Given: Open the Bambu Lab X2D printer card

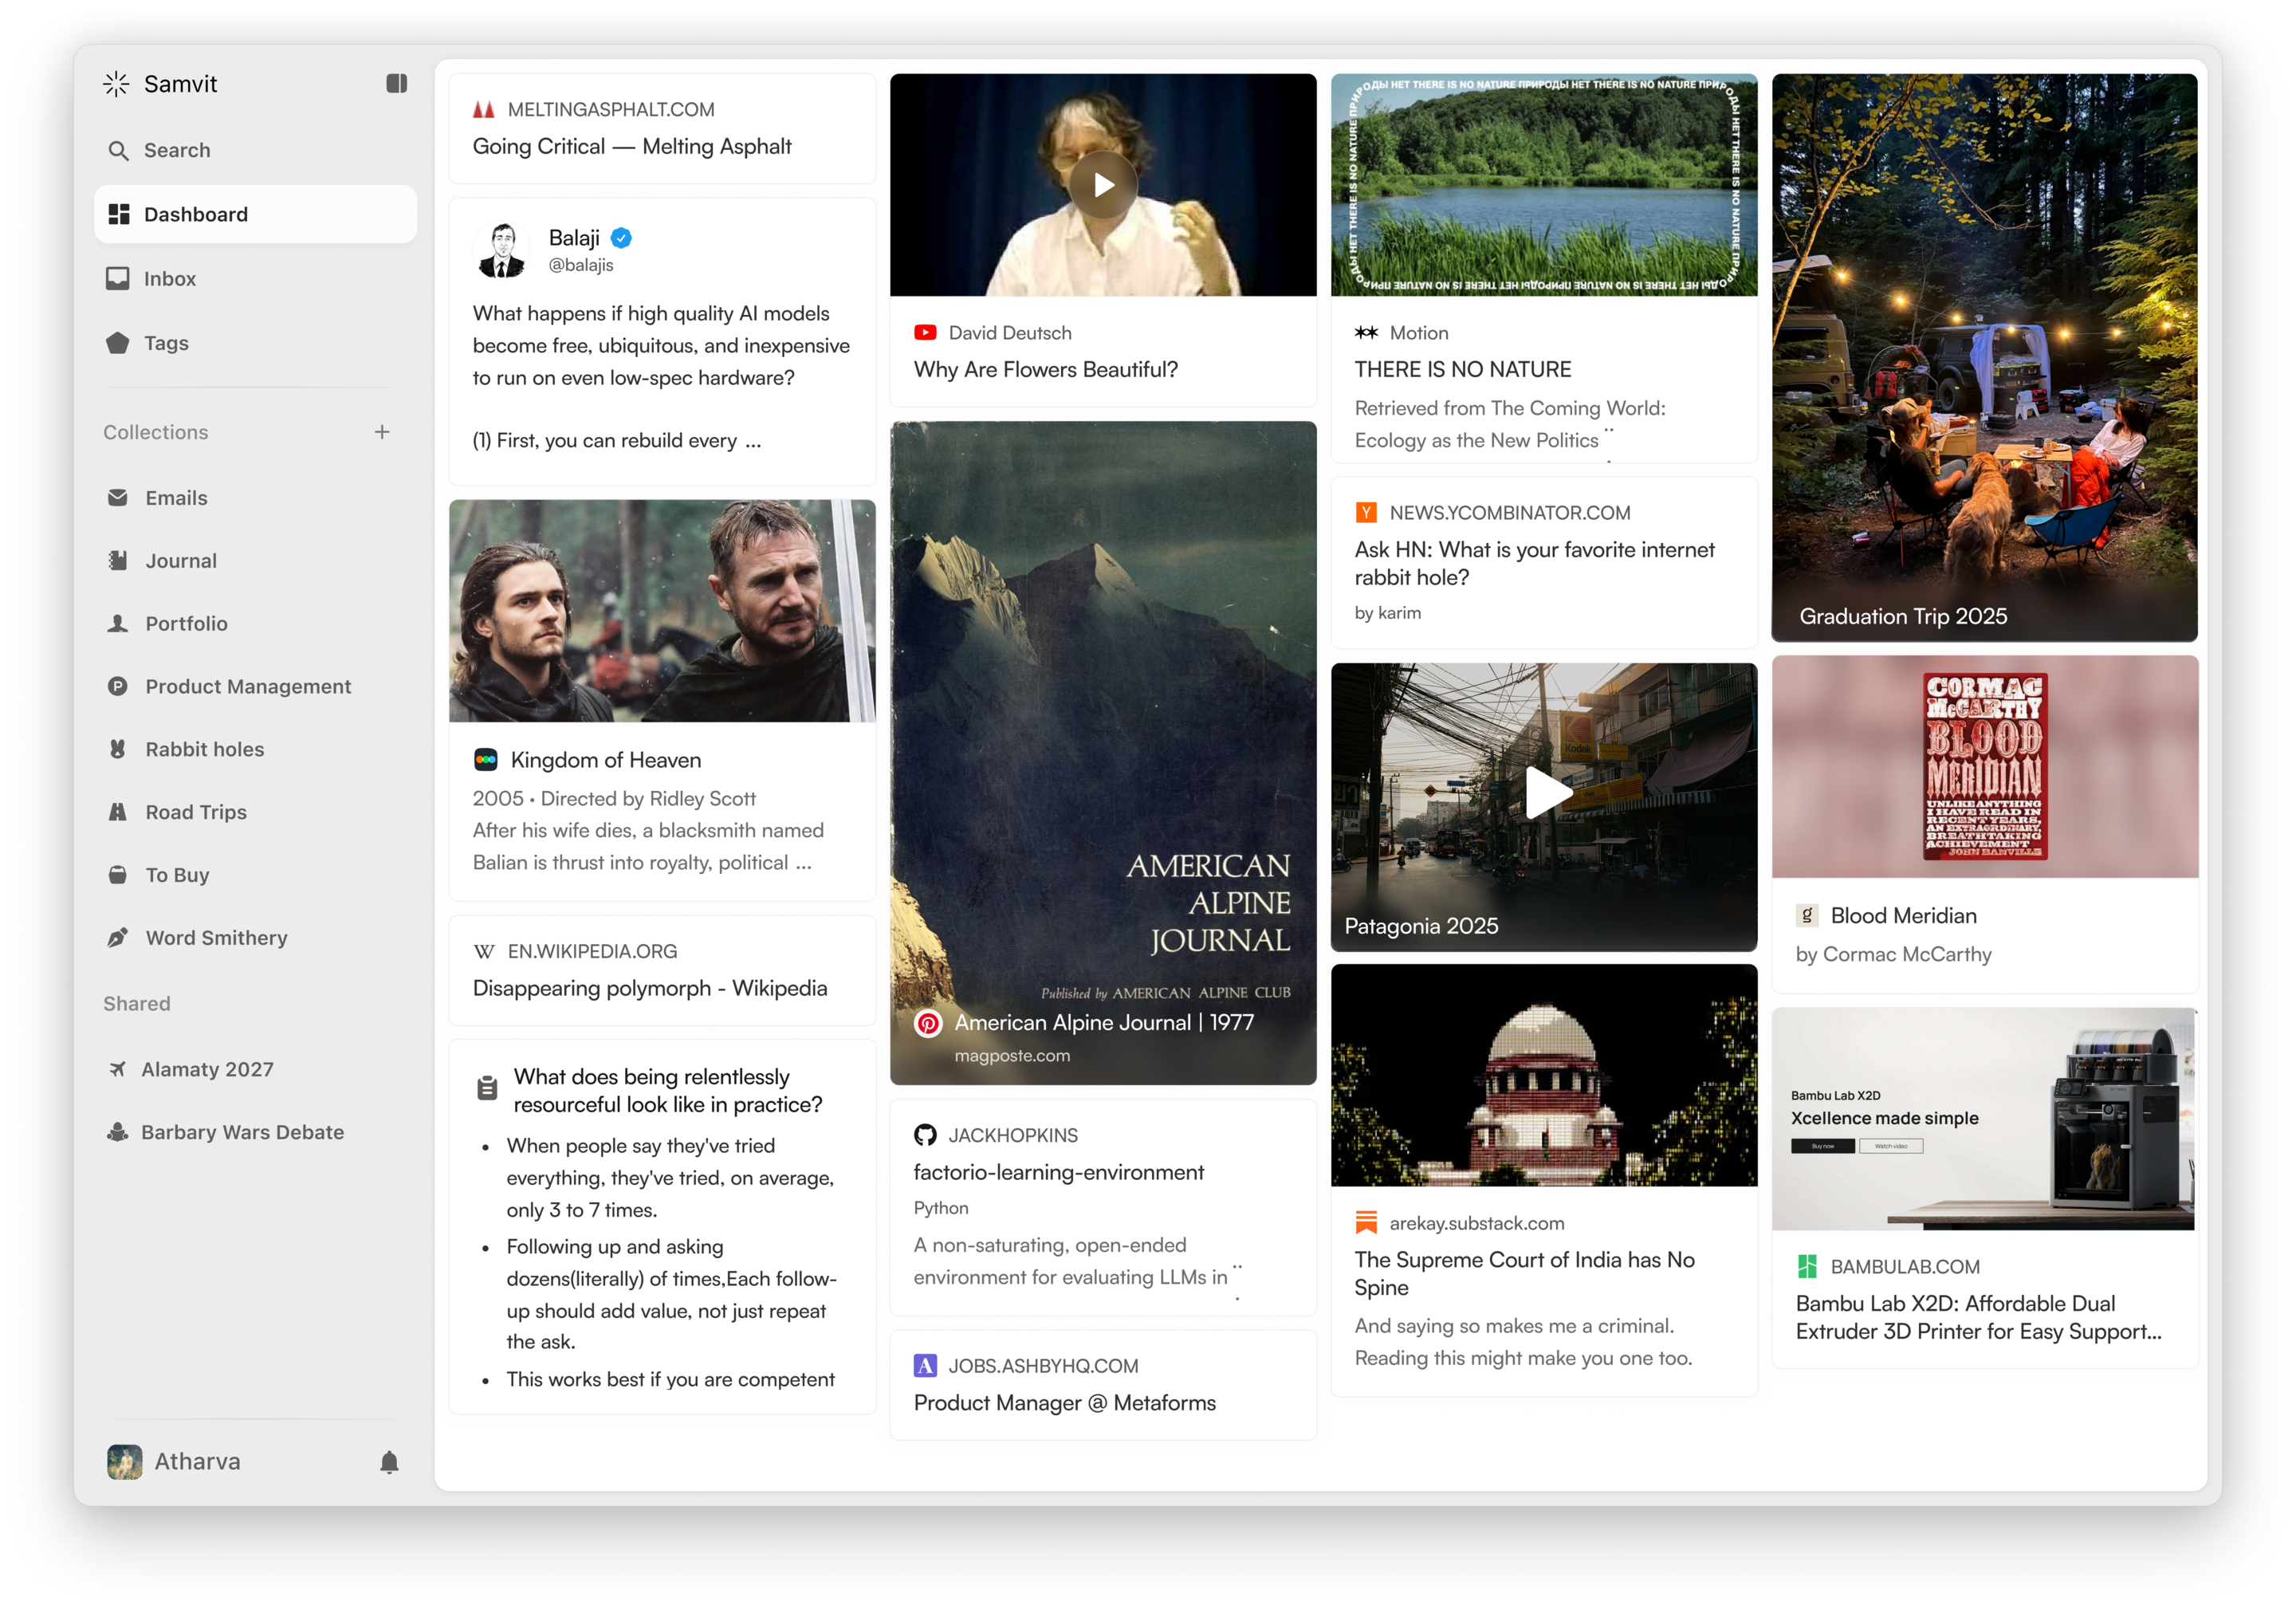Looking at the screenshot, I should [1985, 1189].
